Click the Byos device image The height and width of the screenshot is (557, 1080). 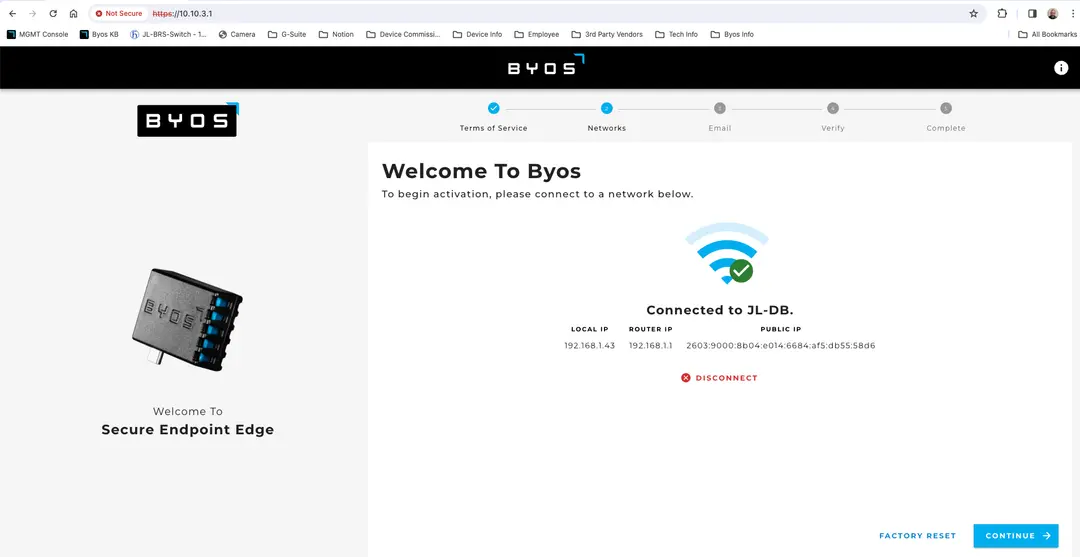(x=187, y=319)
